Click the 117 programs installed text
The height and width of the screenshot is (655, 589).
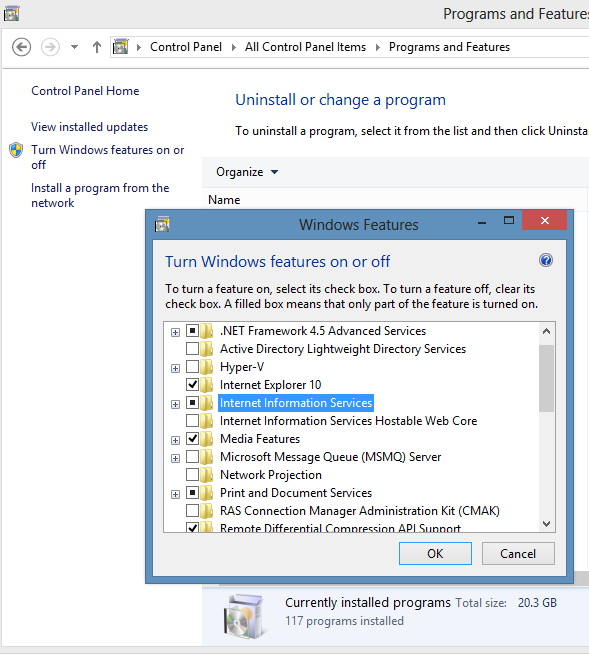pos(344,621)
